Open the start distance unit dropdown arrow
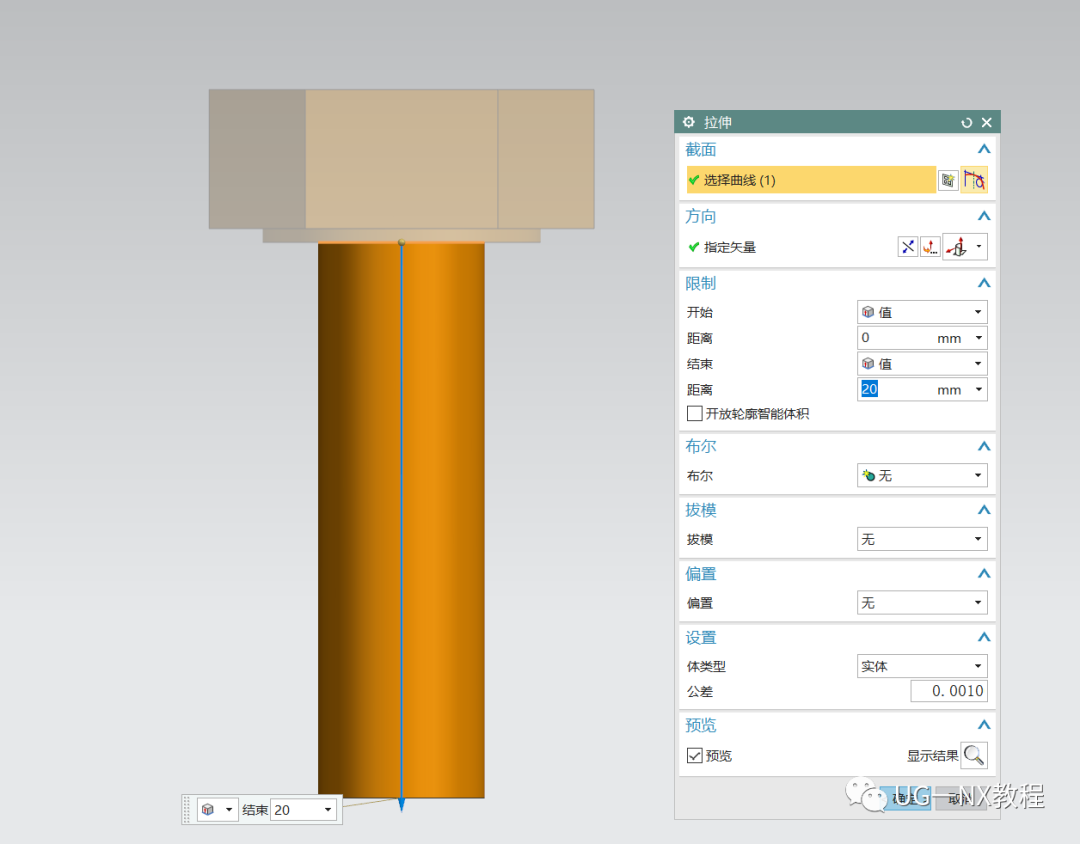 tap(979, 338)
